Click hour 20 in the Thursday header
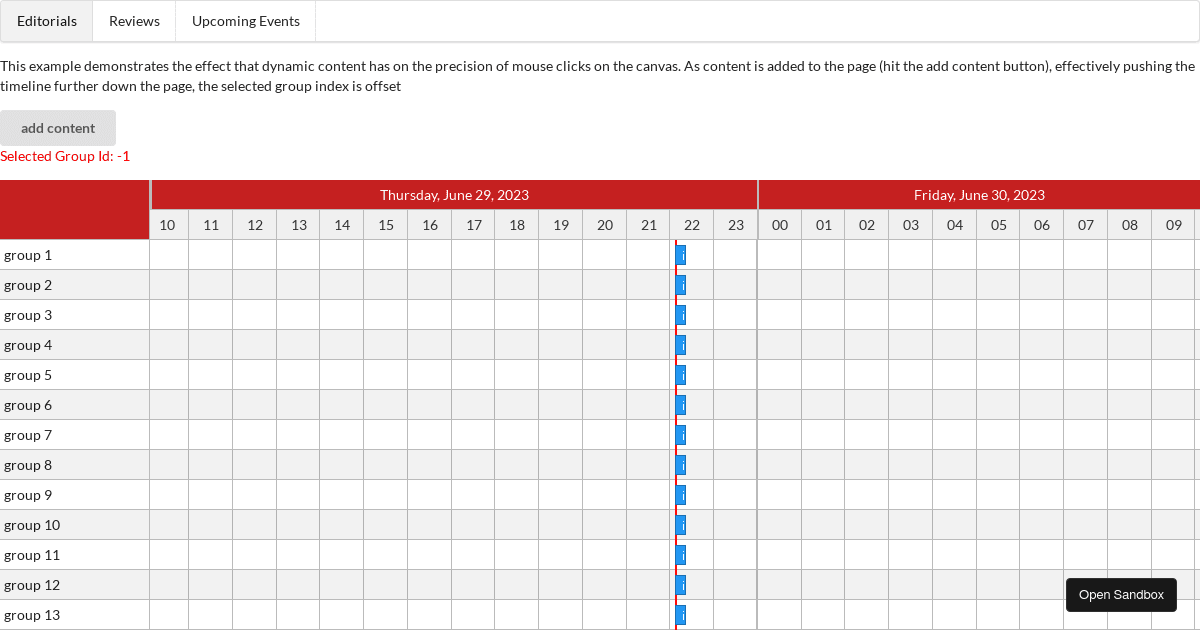This screenshot has width=1200, height=630. [x=605, y=225]
